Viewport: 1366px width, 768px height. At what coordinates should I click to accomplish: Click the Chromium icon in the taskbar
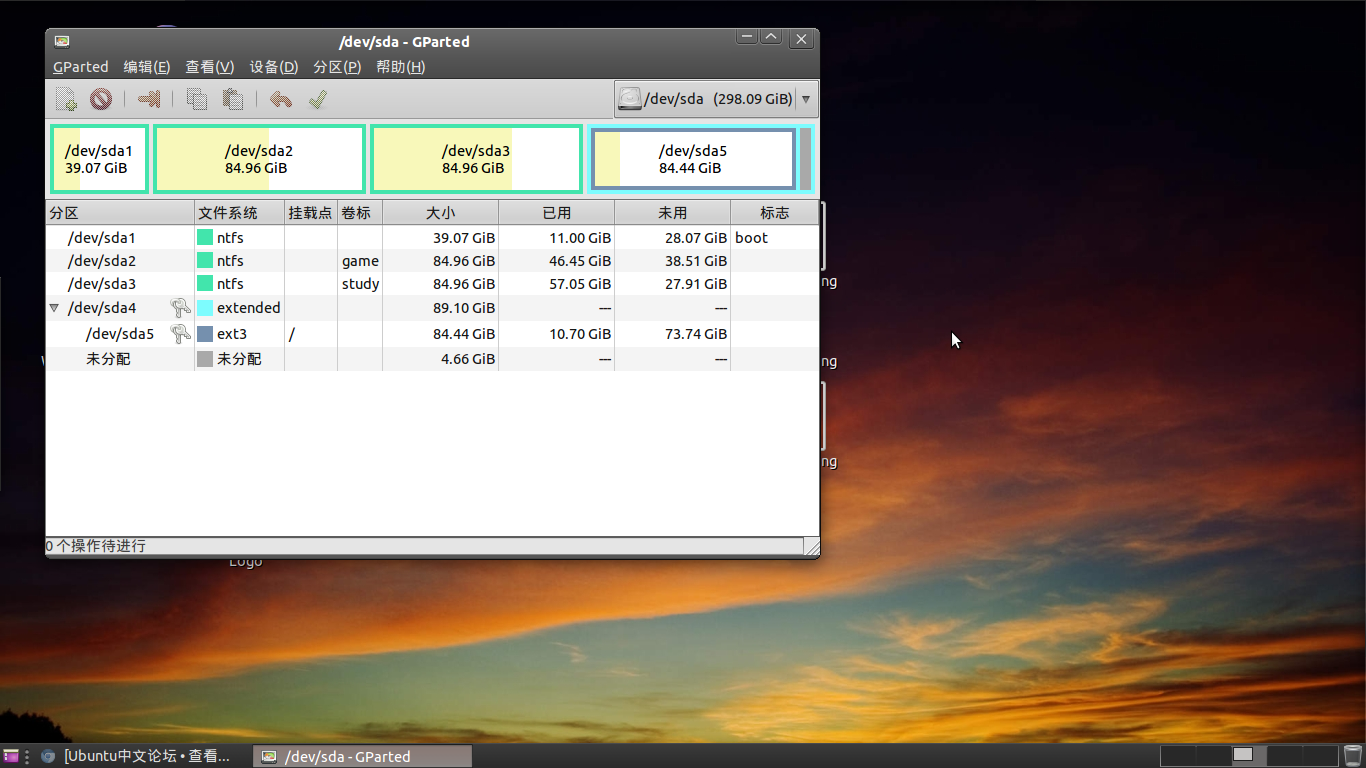click(x=47, y=756)
